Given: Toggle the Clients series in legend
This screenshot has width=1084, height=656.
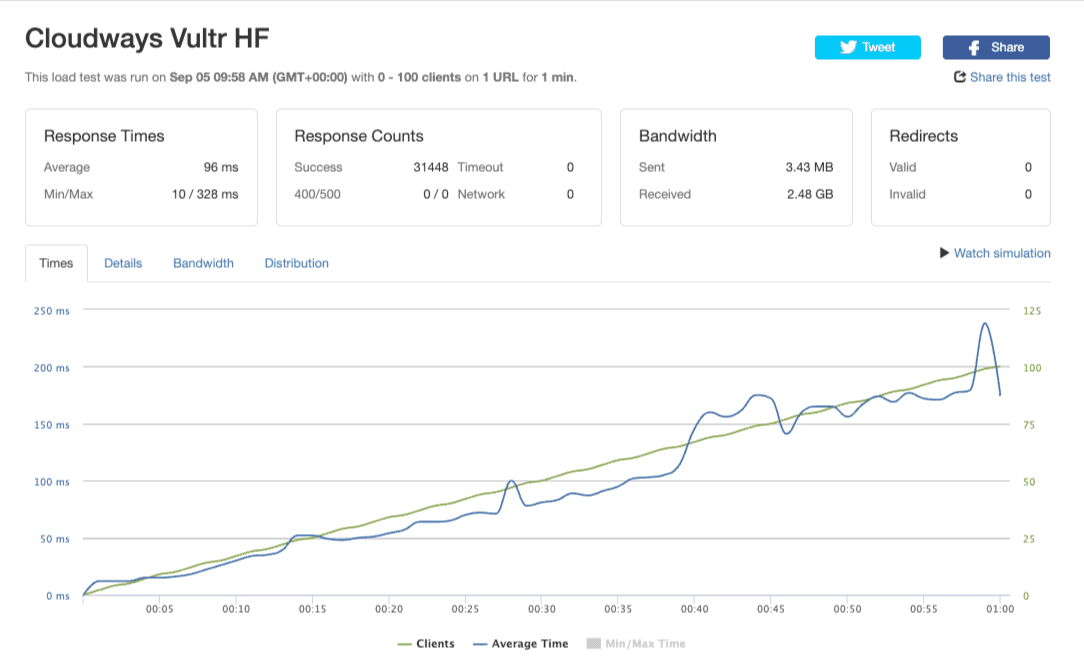Looking at the screenshot, I should pyautogui.click(x=435, y=644).
